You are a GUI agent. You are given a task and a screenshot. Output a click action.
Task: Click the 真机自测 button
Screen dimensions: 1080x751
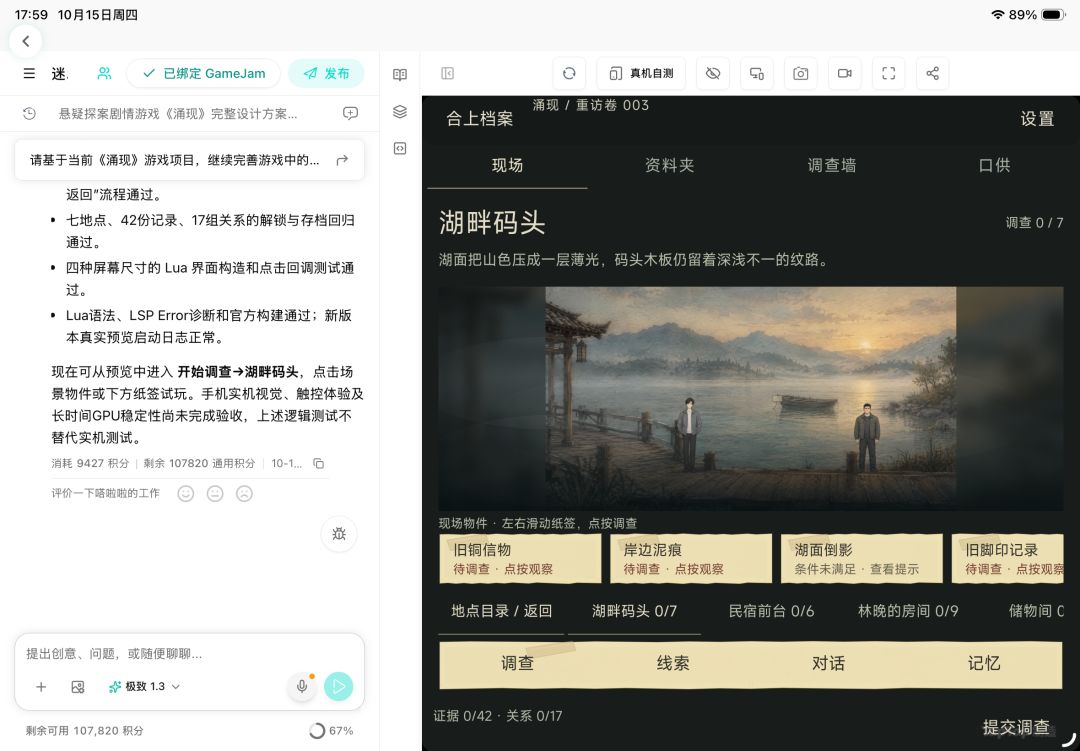pyautogui.click(x=641, y=73)
